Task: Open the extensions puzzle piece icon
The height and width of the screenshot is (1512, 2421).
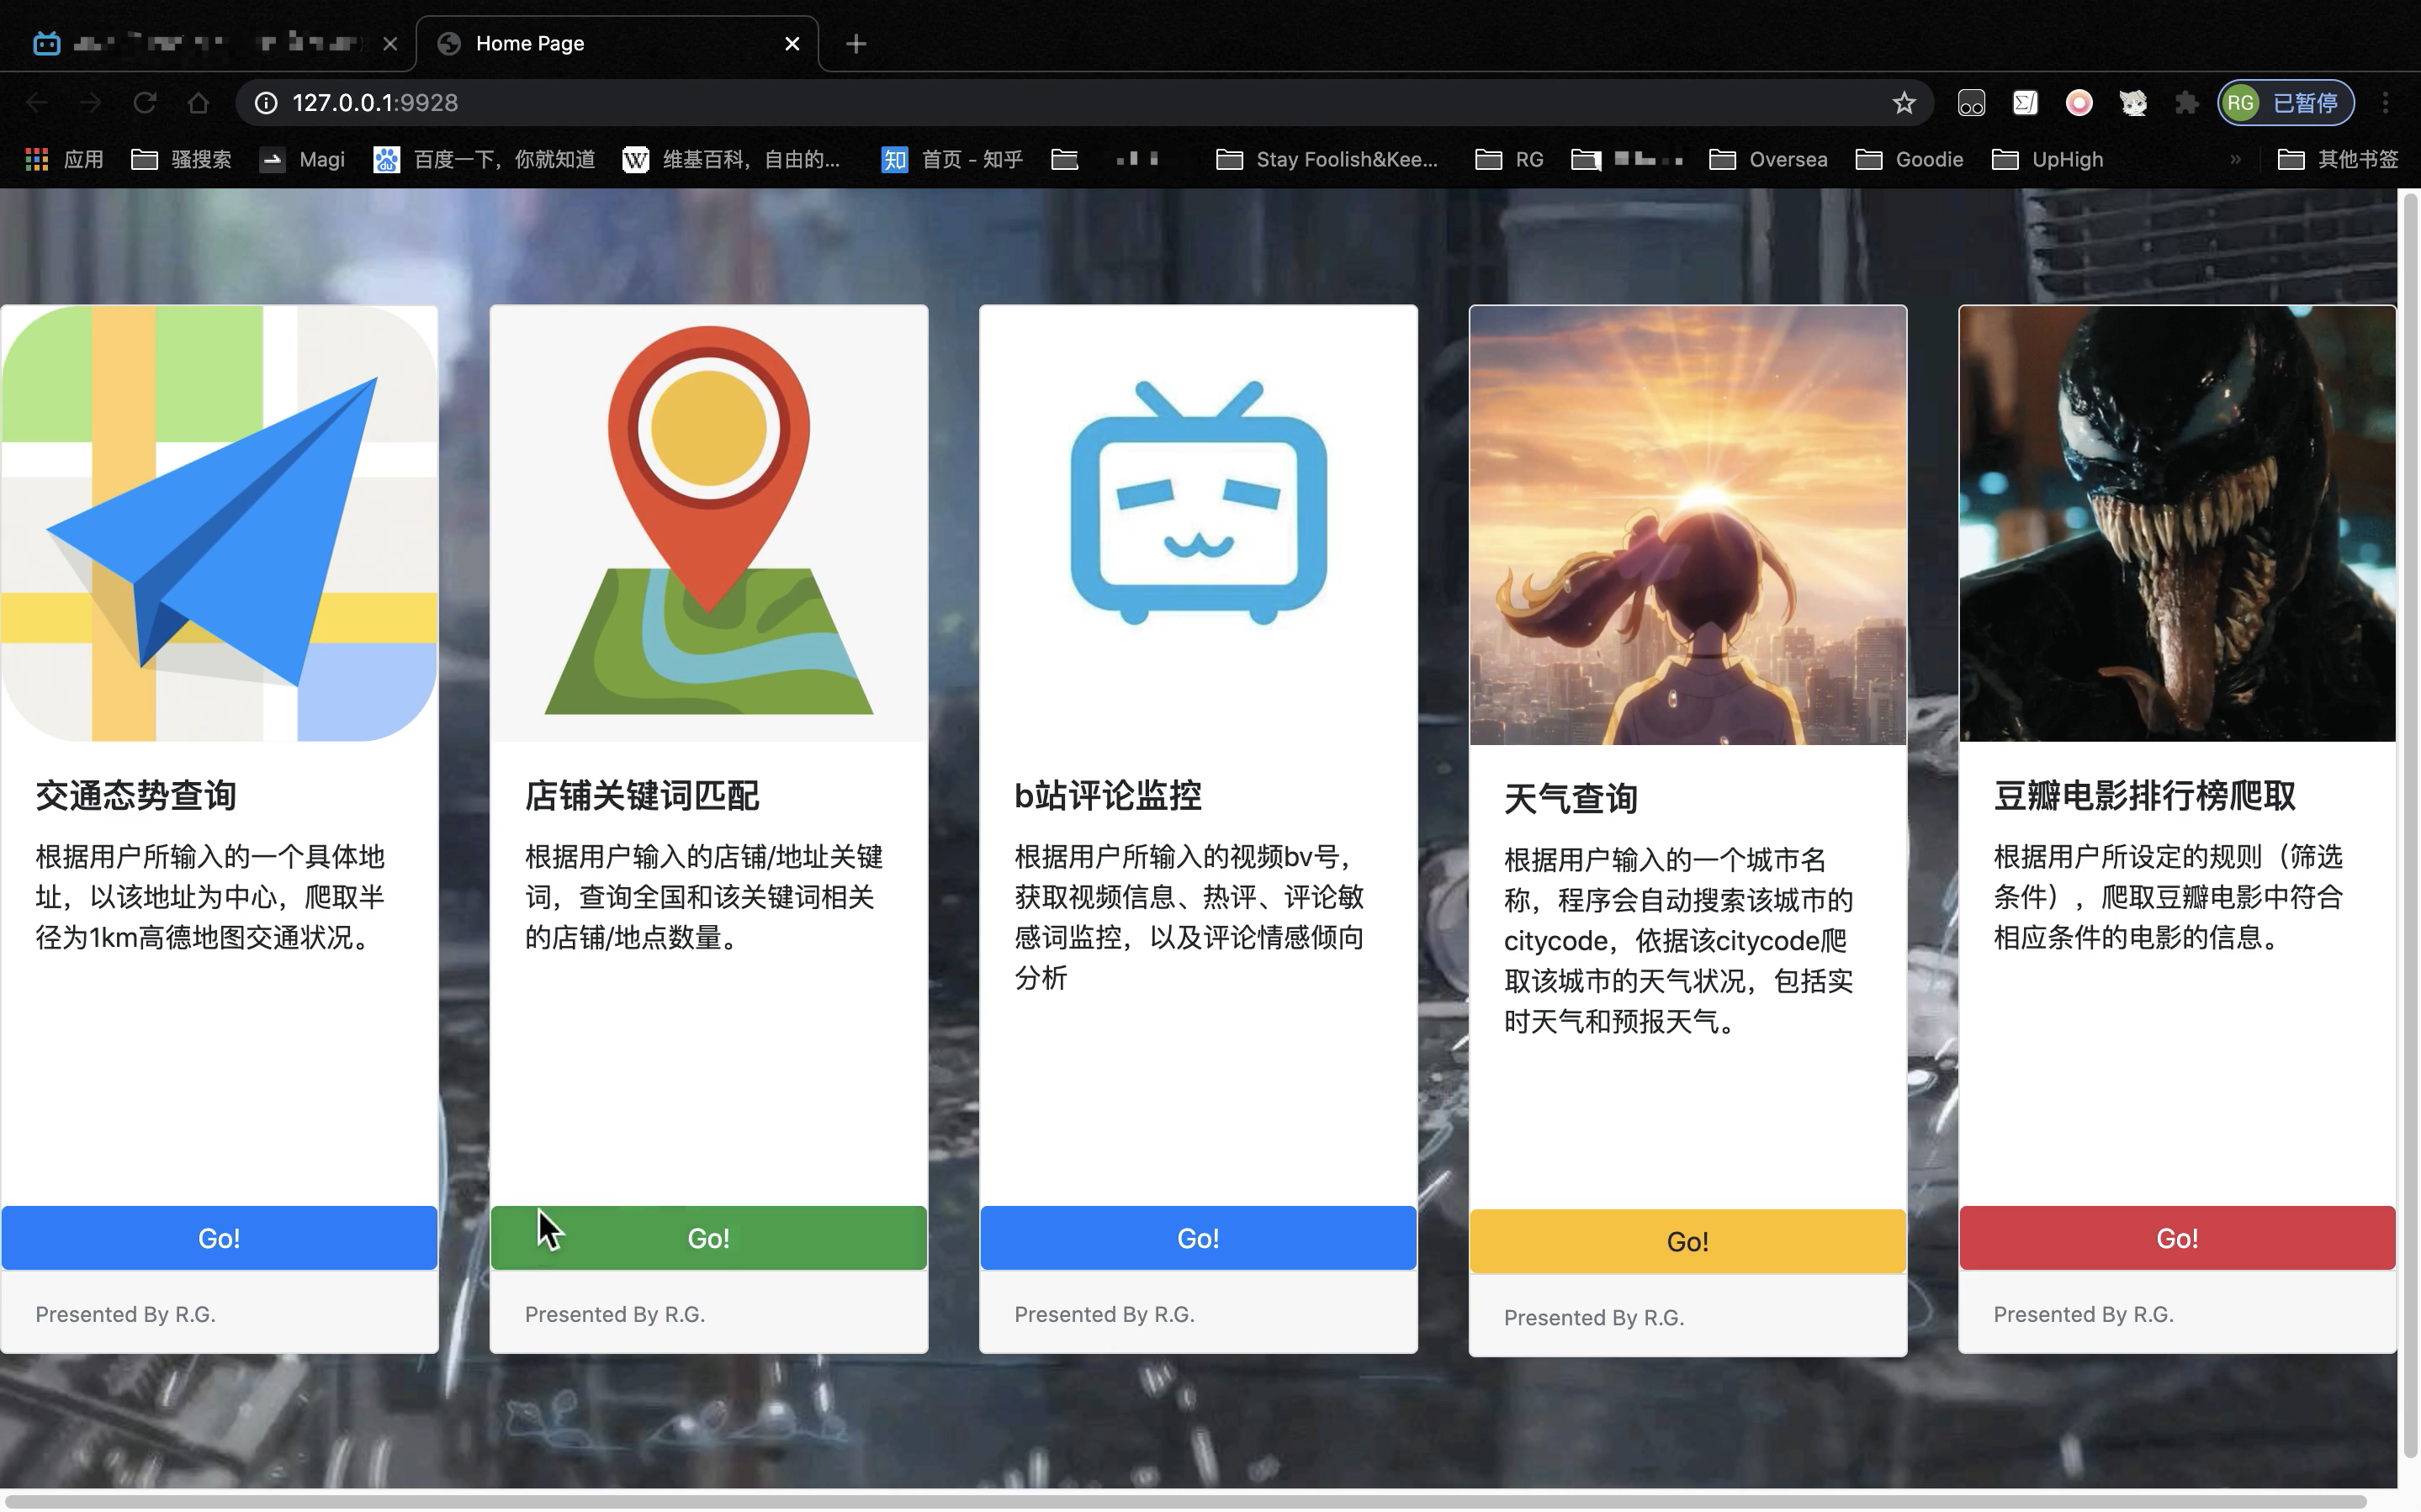Action: pos(2186,103)
